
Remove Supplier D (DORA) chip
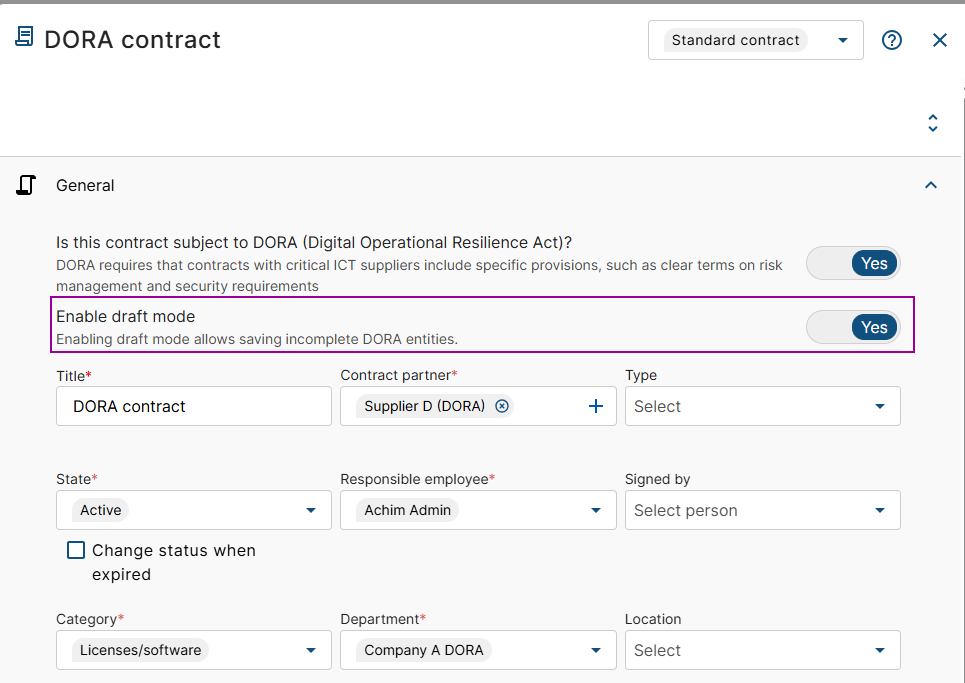tap(502, 406)
